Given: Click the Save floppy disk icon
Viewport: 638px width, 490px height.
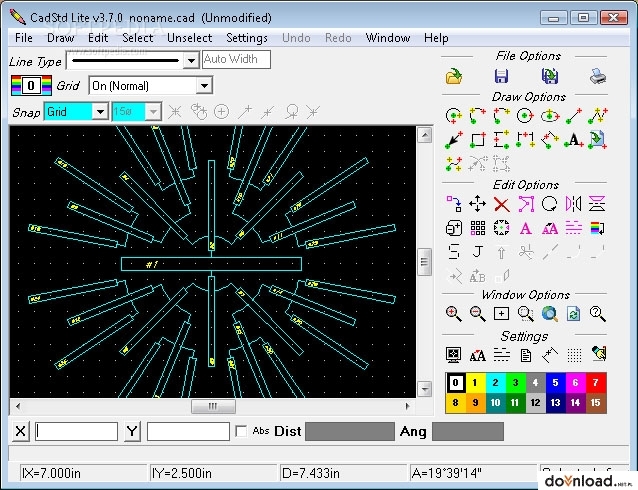Looking at the screenshot, I should [x=501, y=76].
